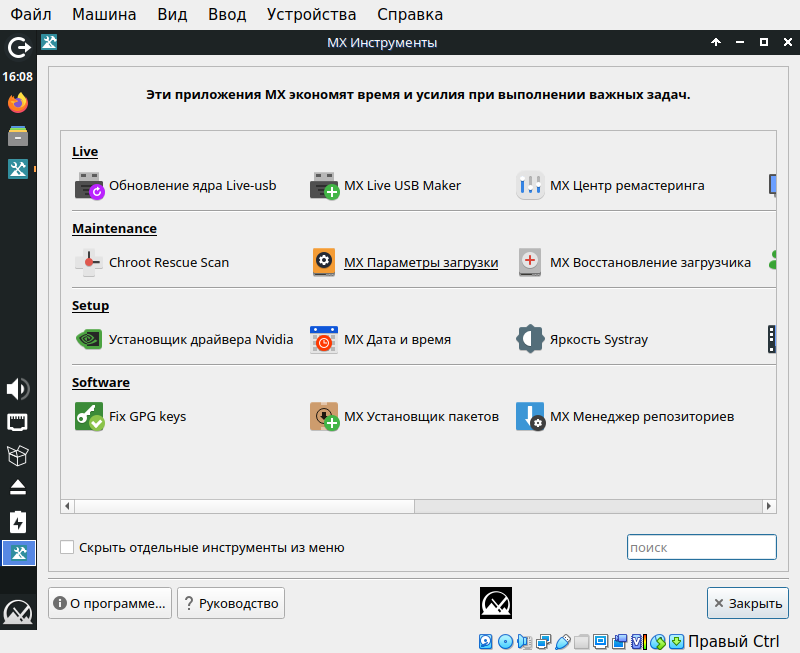The image size is (800, 653).
Task: Open the Справка menu
Action: pyautogui.click(x=410, y=14)
